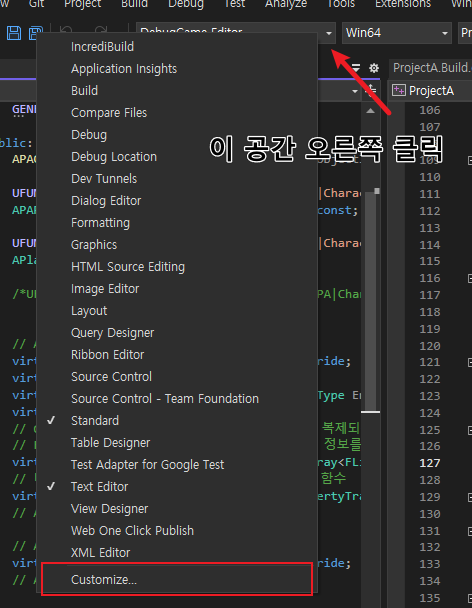Image resolution: width=472 pixels, height=608 pixels.
Task: Select Layout in the context menu
Action: point(177,311)
